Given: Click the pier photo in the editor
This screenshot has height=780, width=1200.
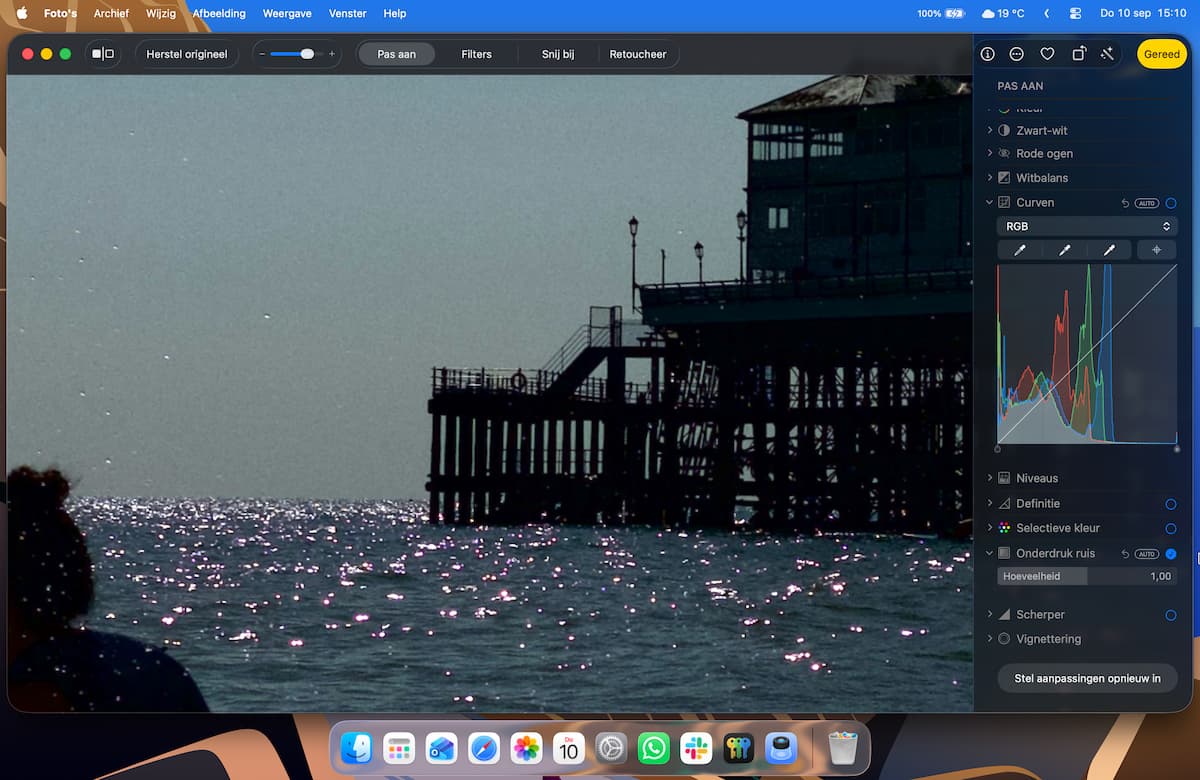Looking at the screenshot, I should click(490, 393).
